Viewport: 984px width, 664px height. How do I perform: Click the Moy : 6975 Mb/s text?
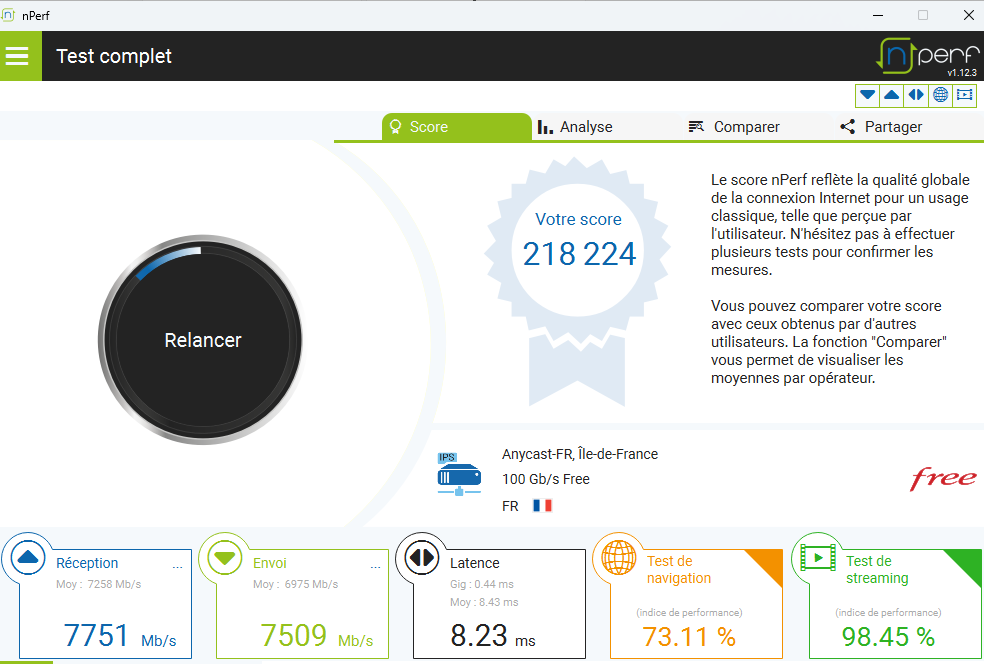296,584
